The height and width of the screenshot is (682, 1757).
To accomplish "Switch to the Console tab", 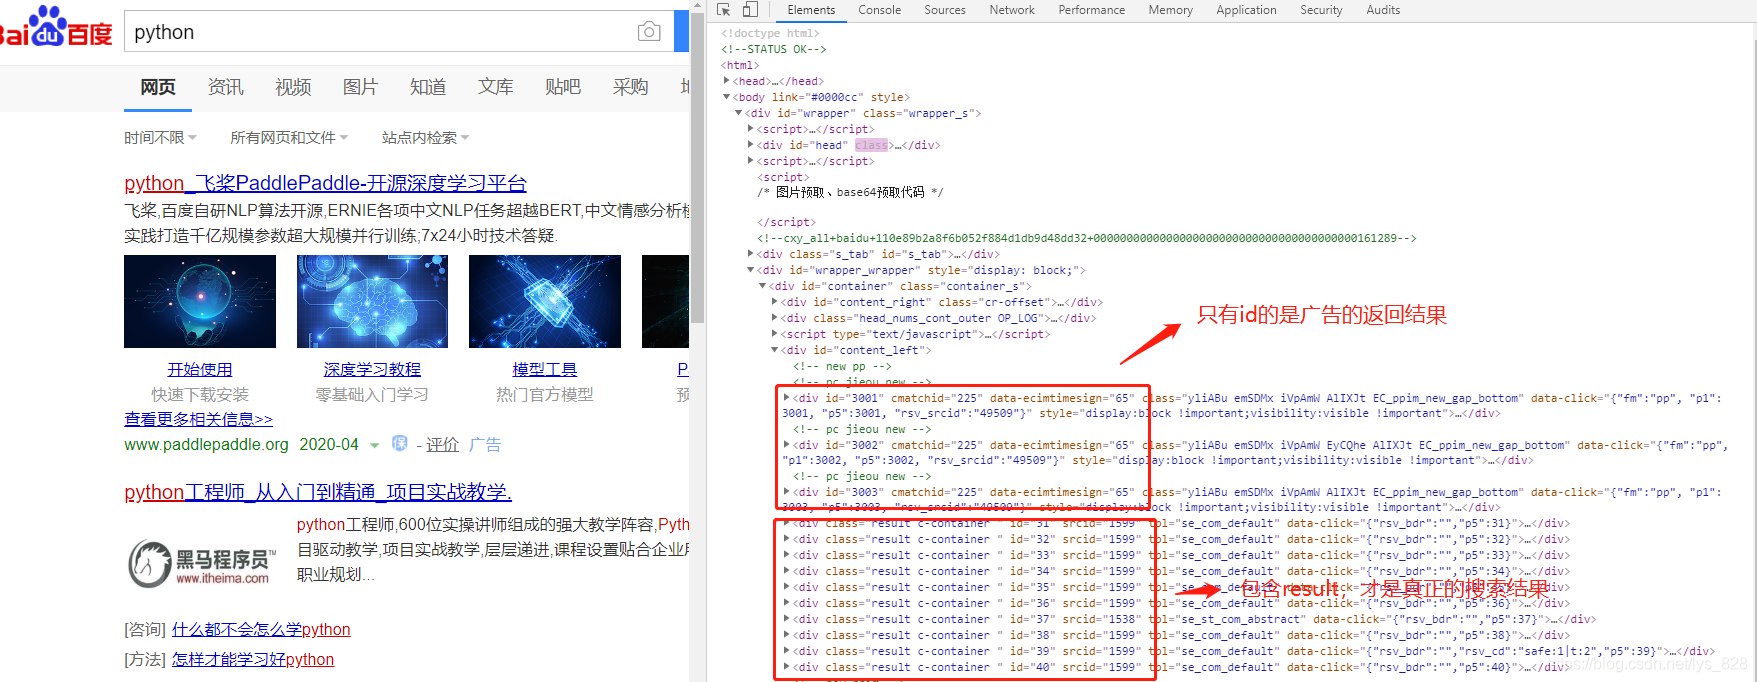I will point(879,10).
